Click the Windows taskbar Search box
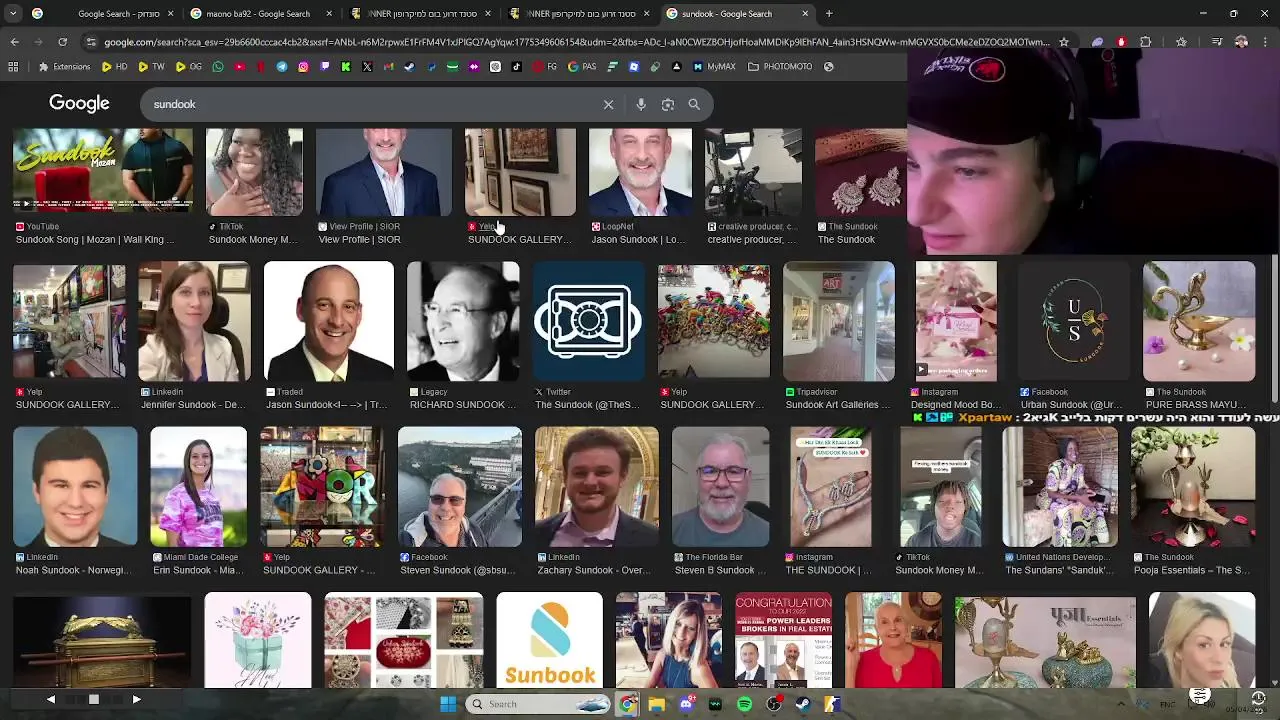 click(x=537, y=704)
